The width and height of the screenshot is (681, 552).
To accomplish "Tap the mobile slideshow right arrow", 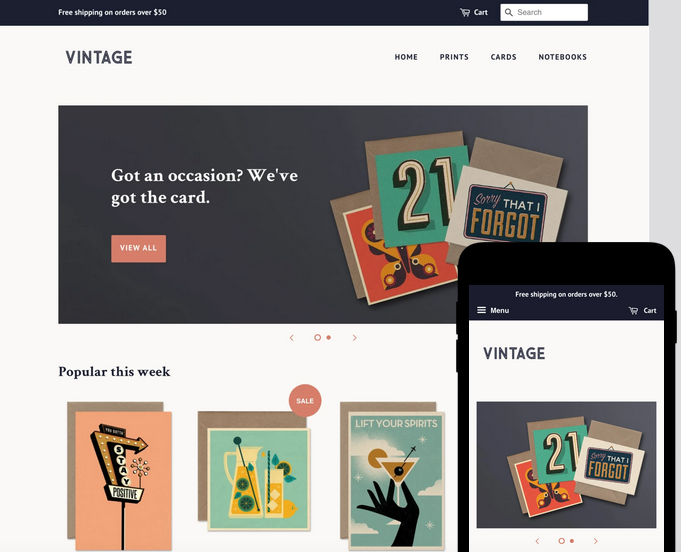I will pos(595,541).
